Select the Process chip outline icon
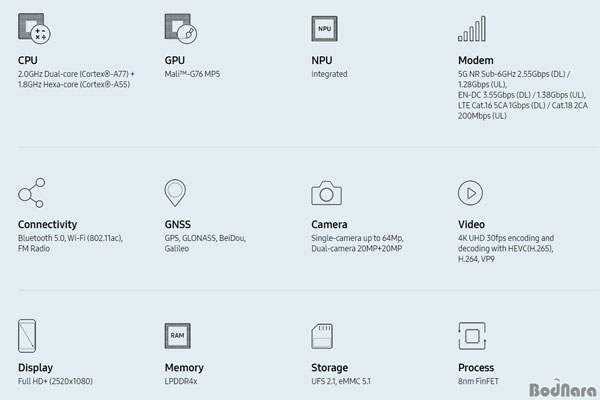 (x=472, y=336)
